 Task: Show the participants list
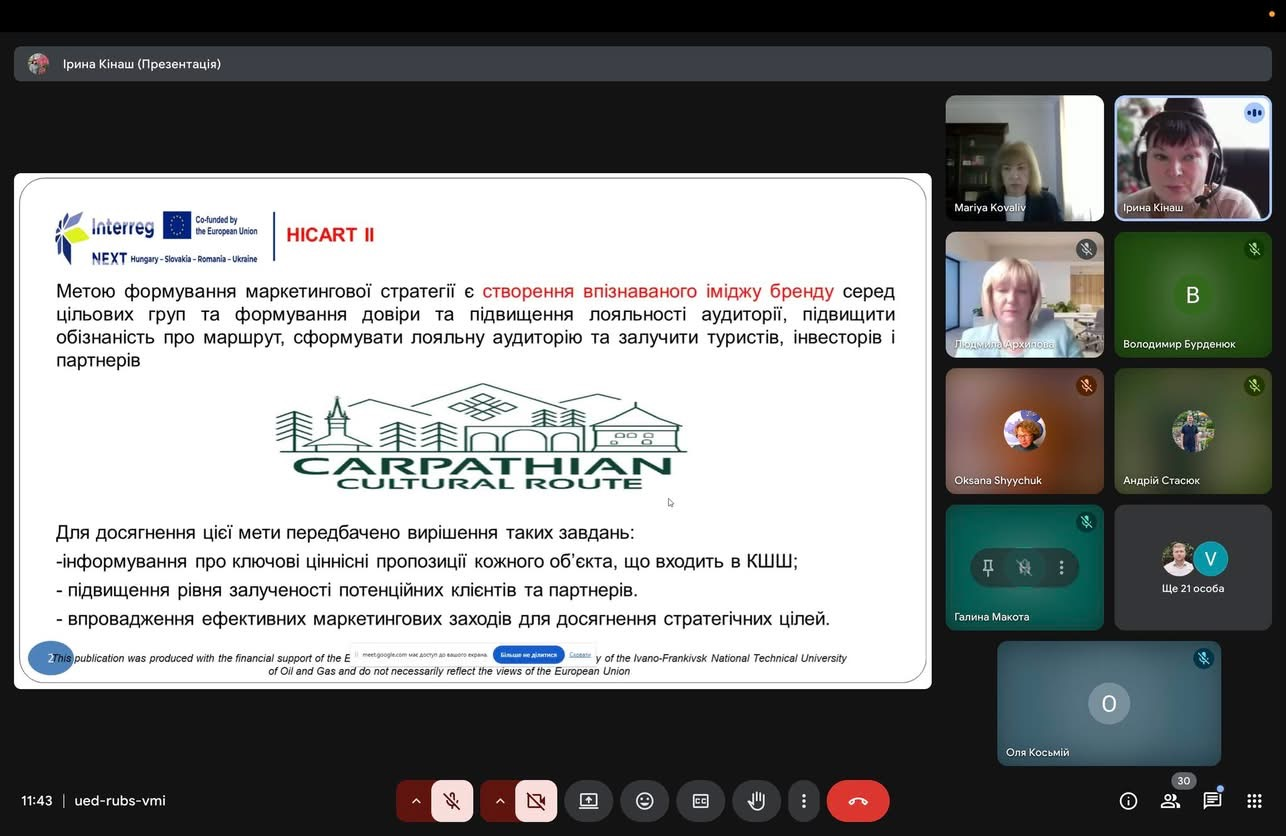click(1170, 801)
